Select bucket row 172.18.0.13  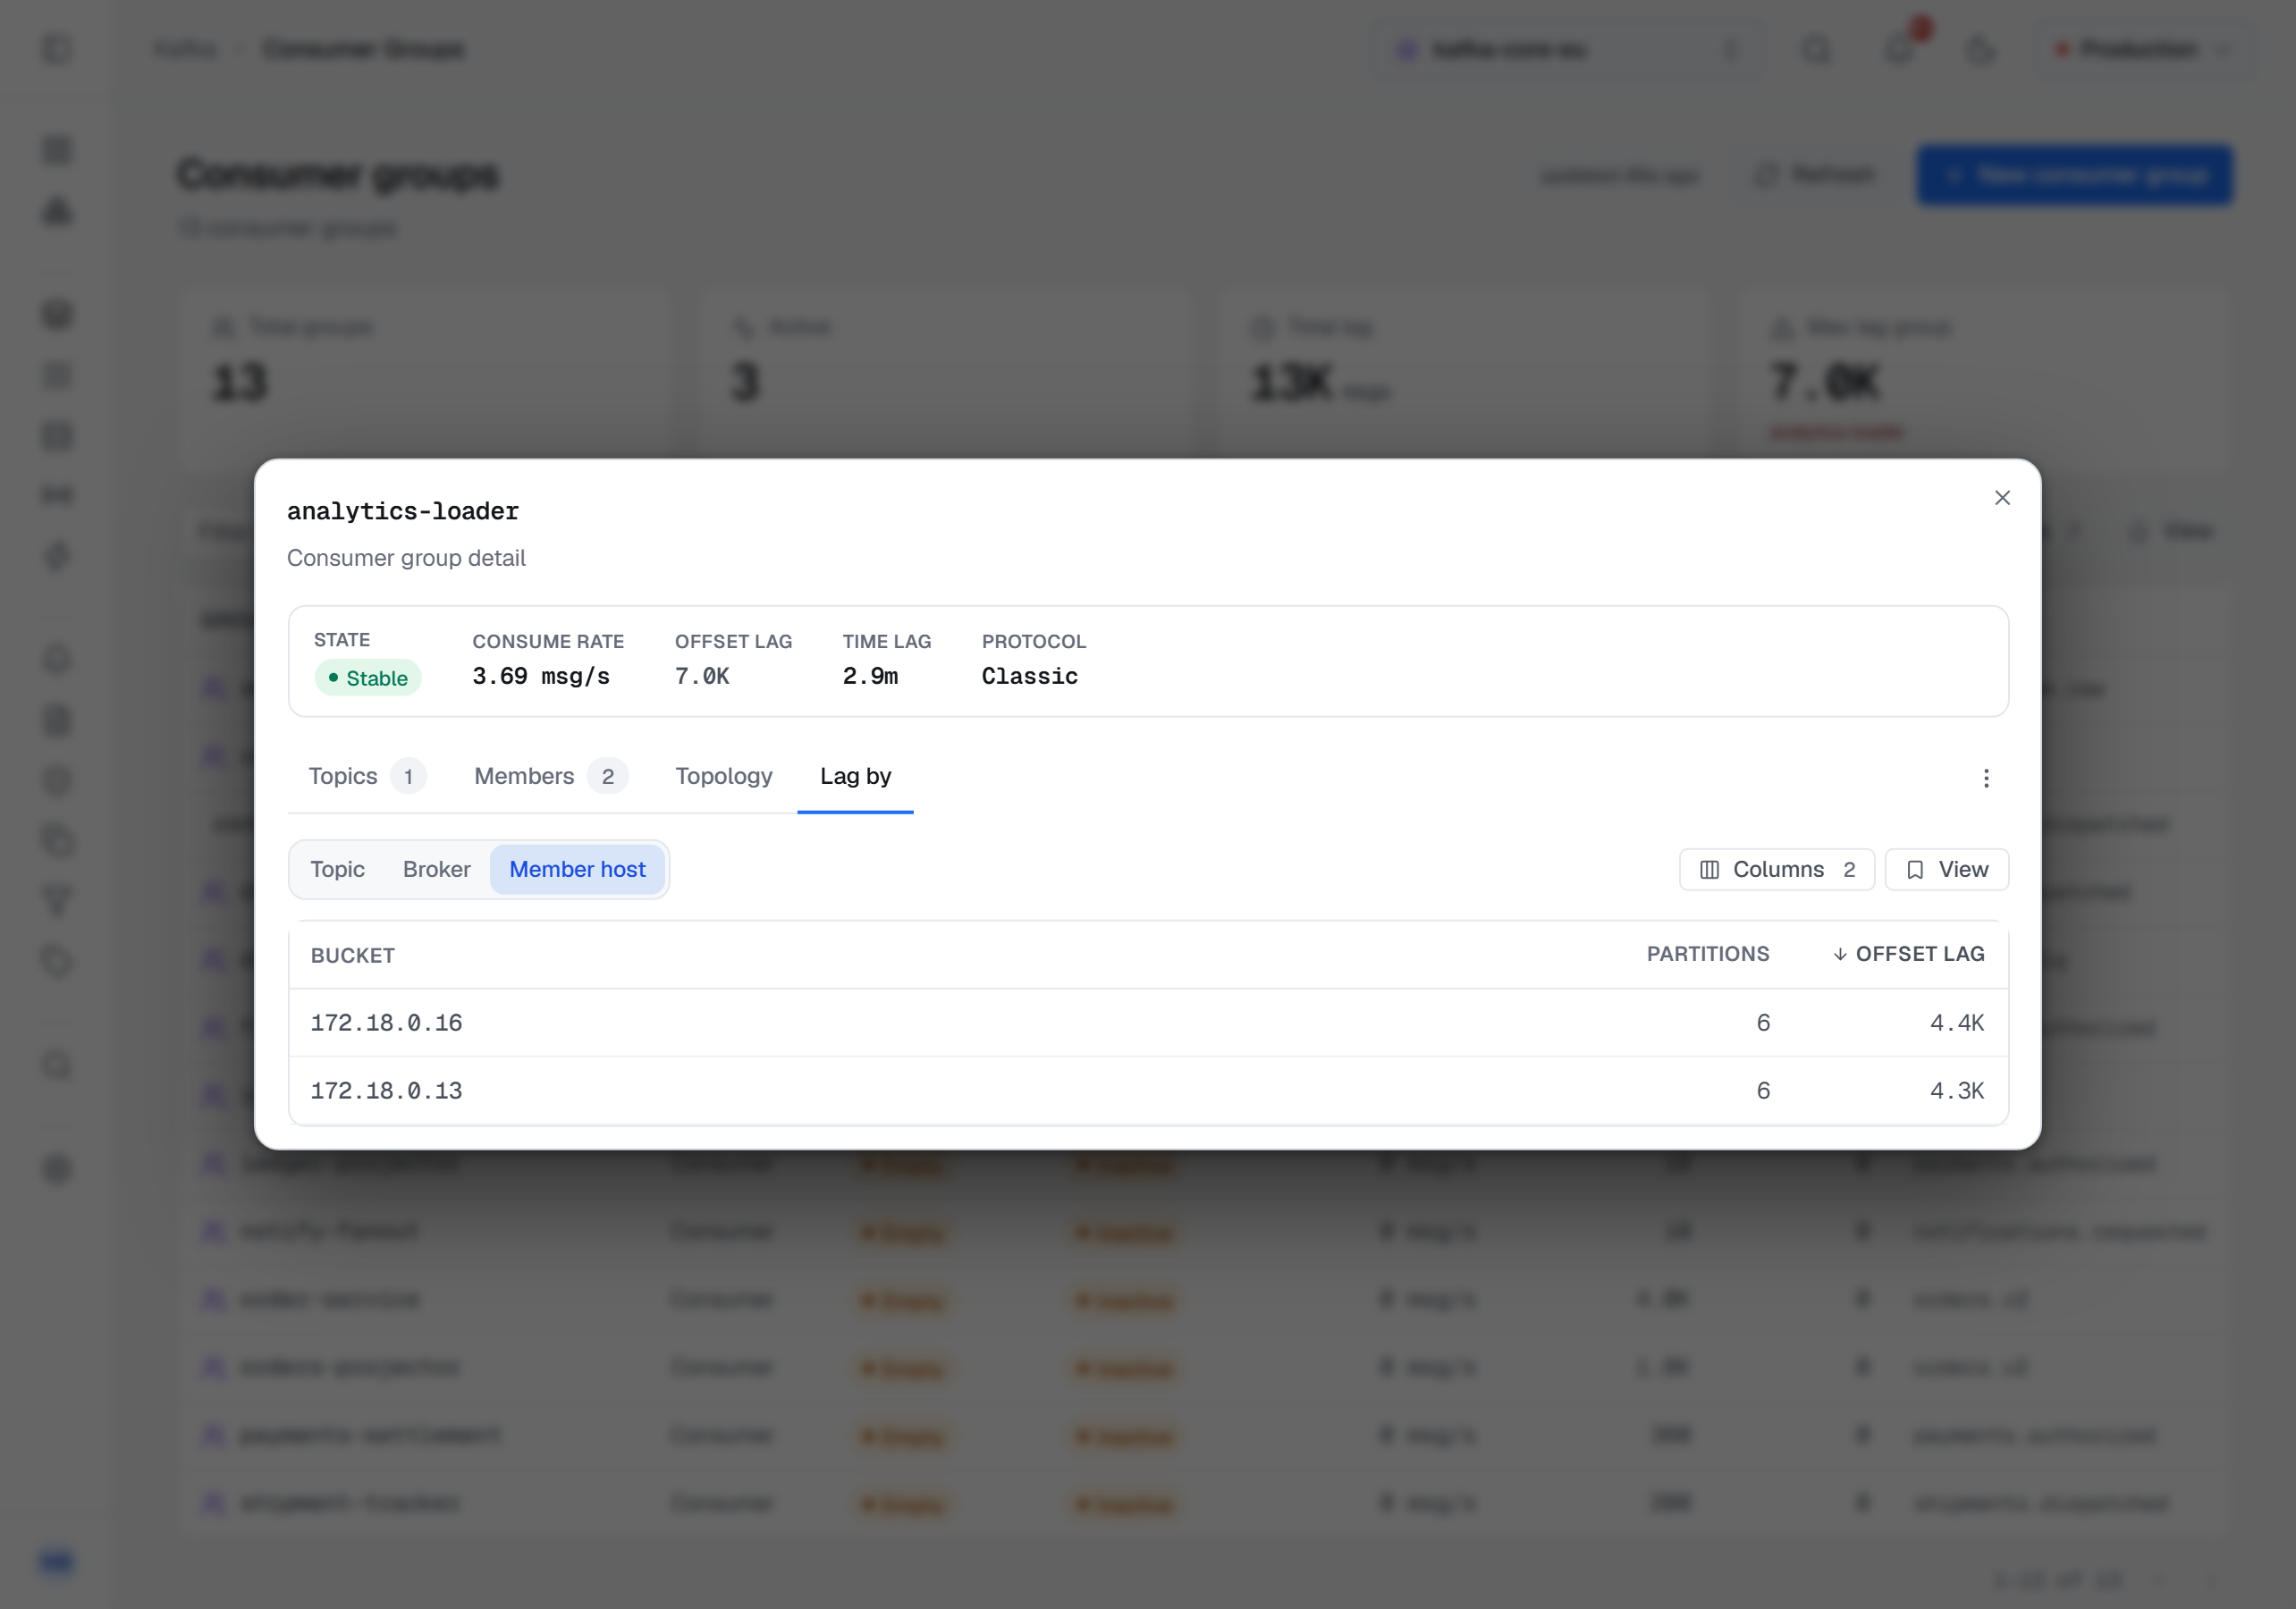(1148, 1091)
